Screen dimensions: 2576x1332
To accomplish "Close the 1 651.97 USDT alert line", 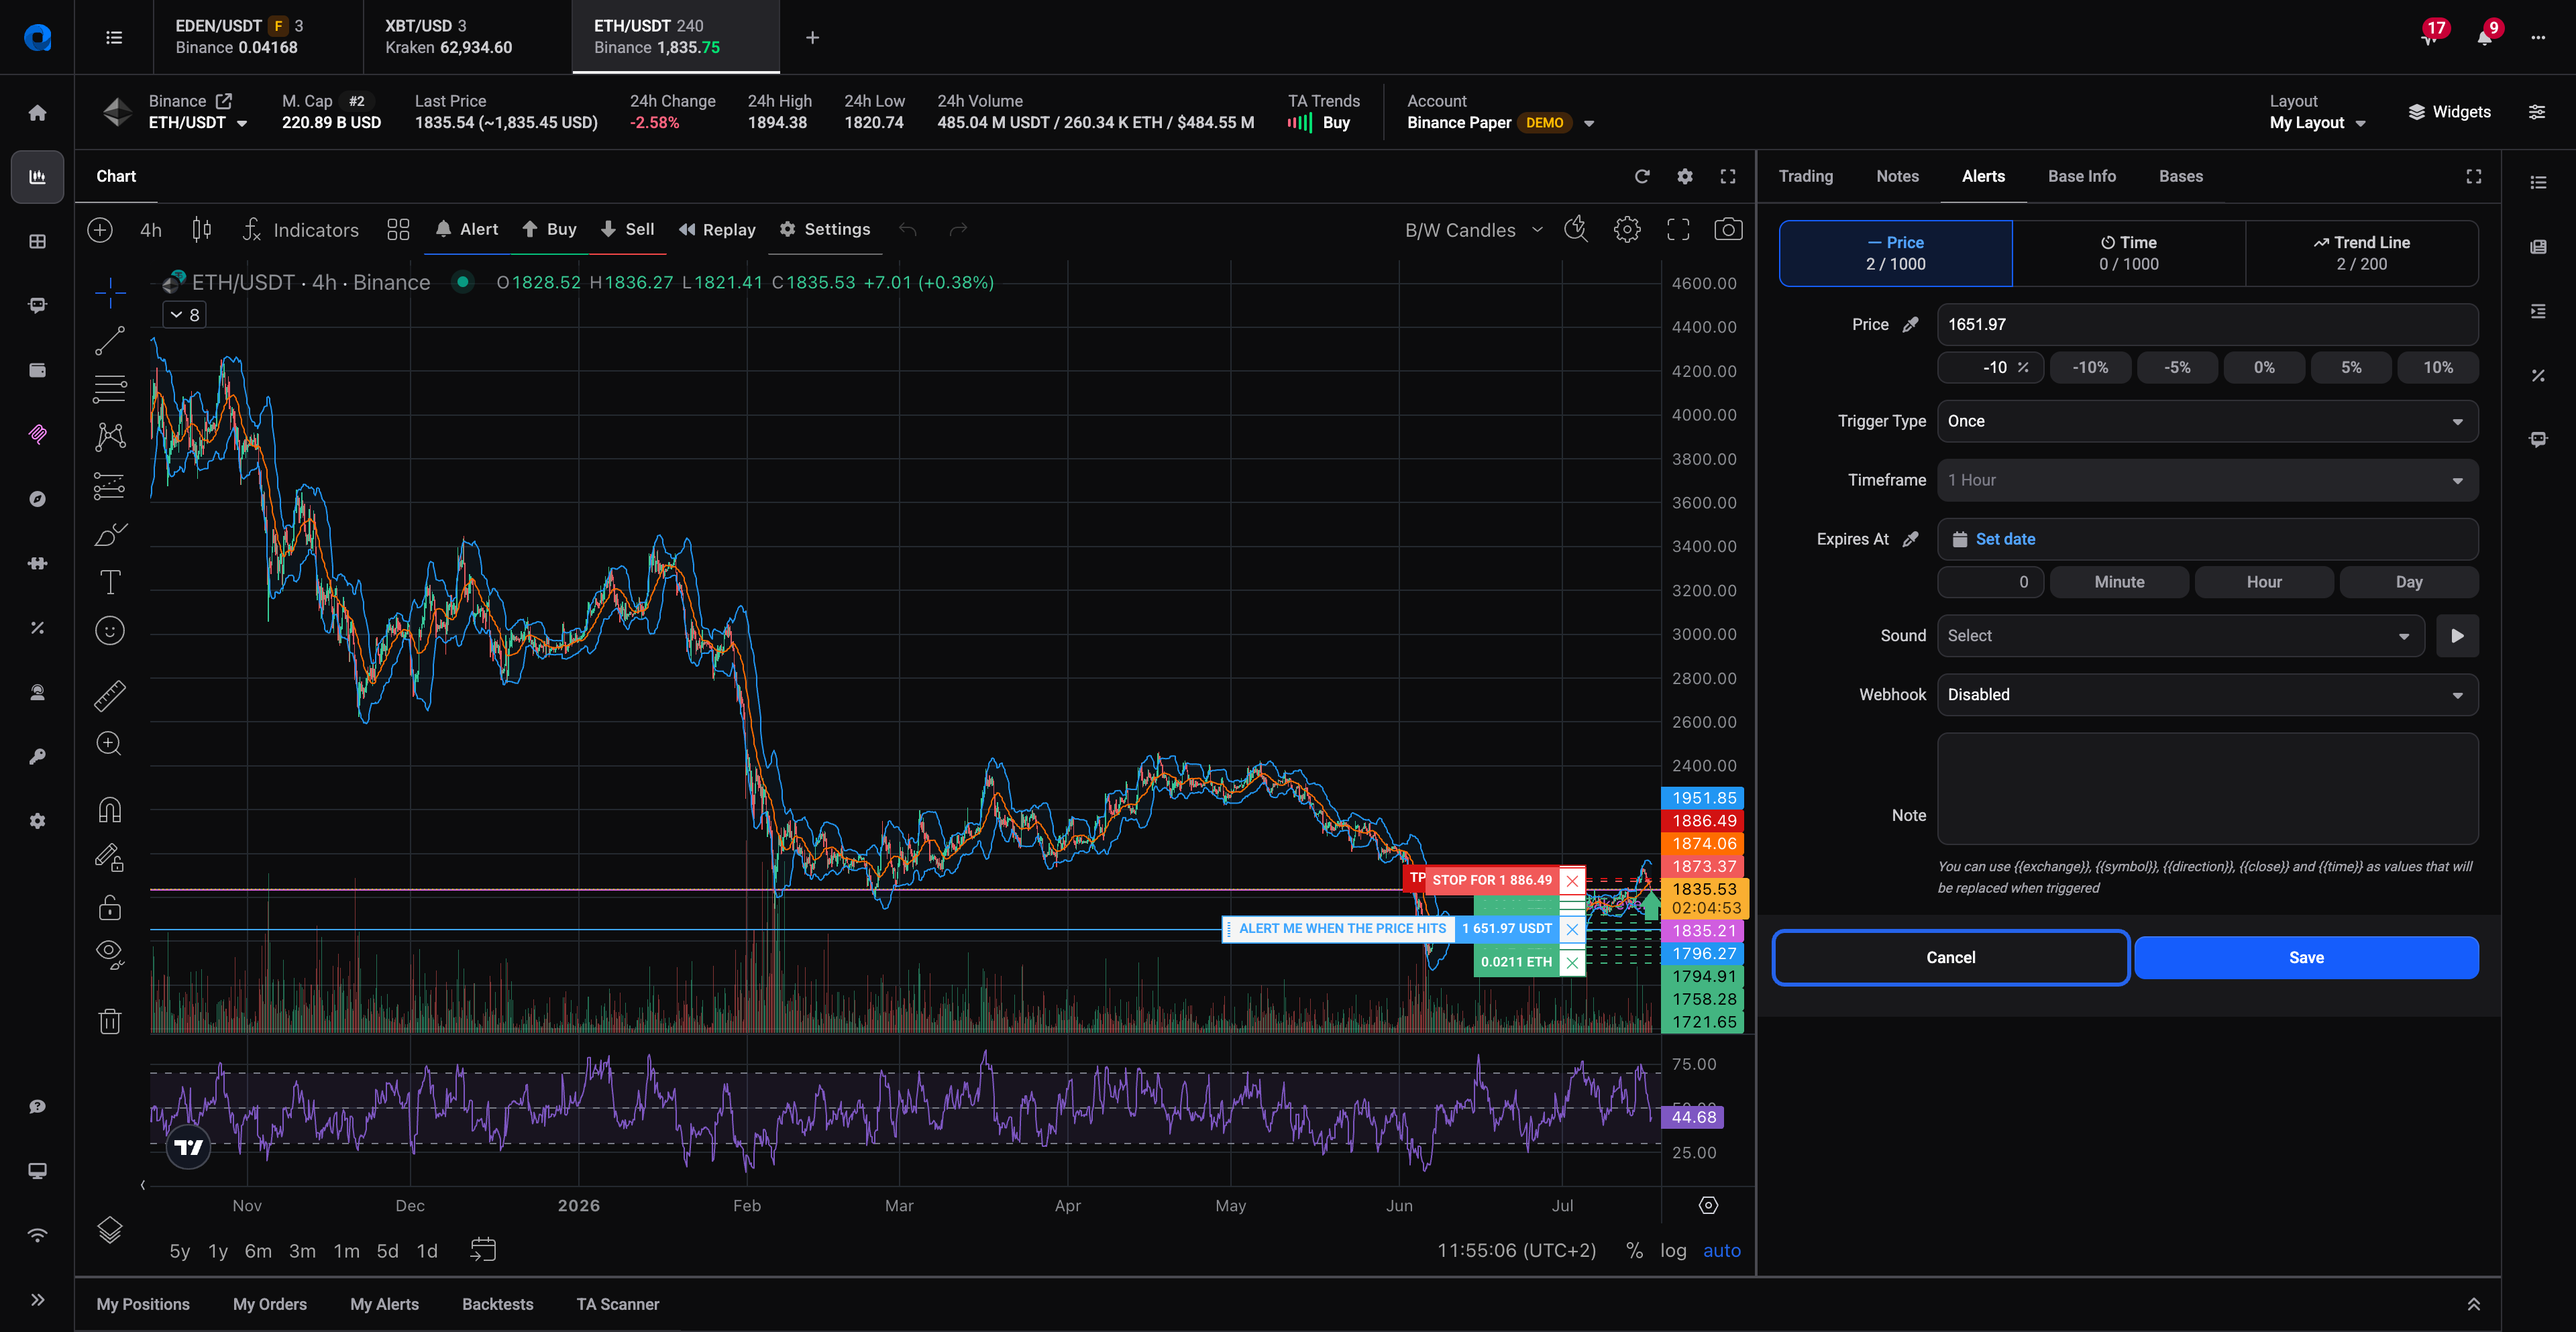I will [x=1572, y=929].
